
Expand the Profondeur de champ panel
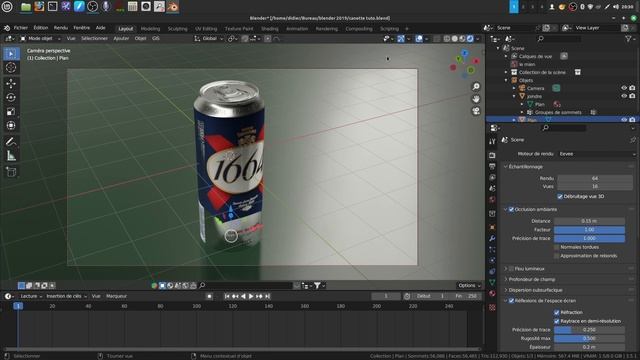[x=532, y=280]
